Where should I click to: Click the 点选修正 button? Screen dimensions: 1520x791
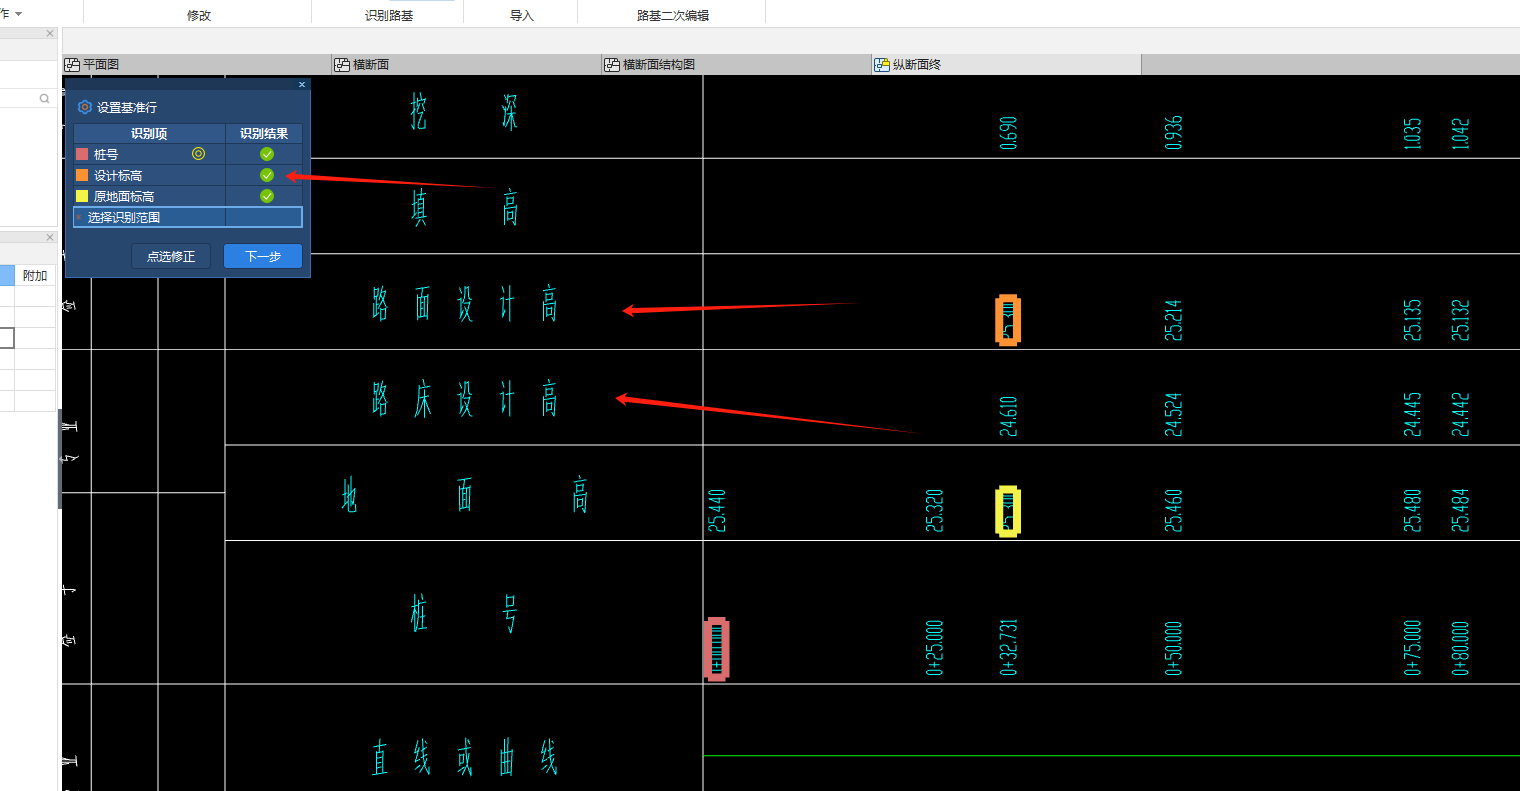pyautogui.click(x=171, y=256)
